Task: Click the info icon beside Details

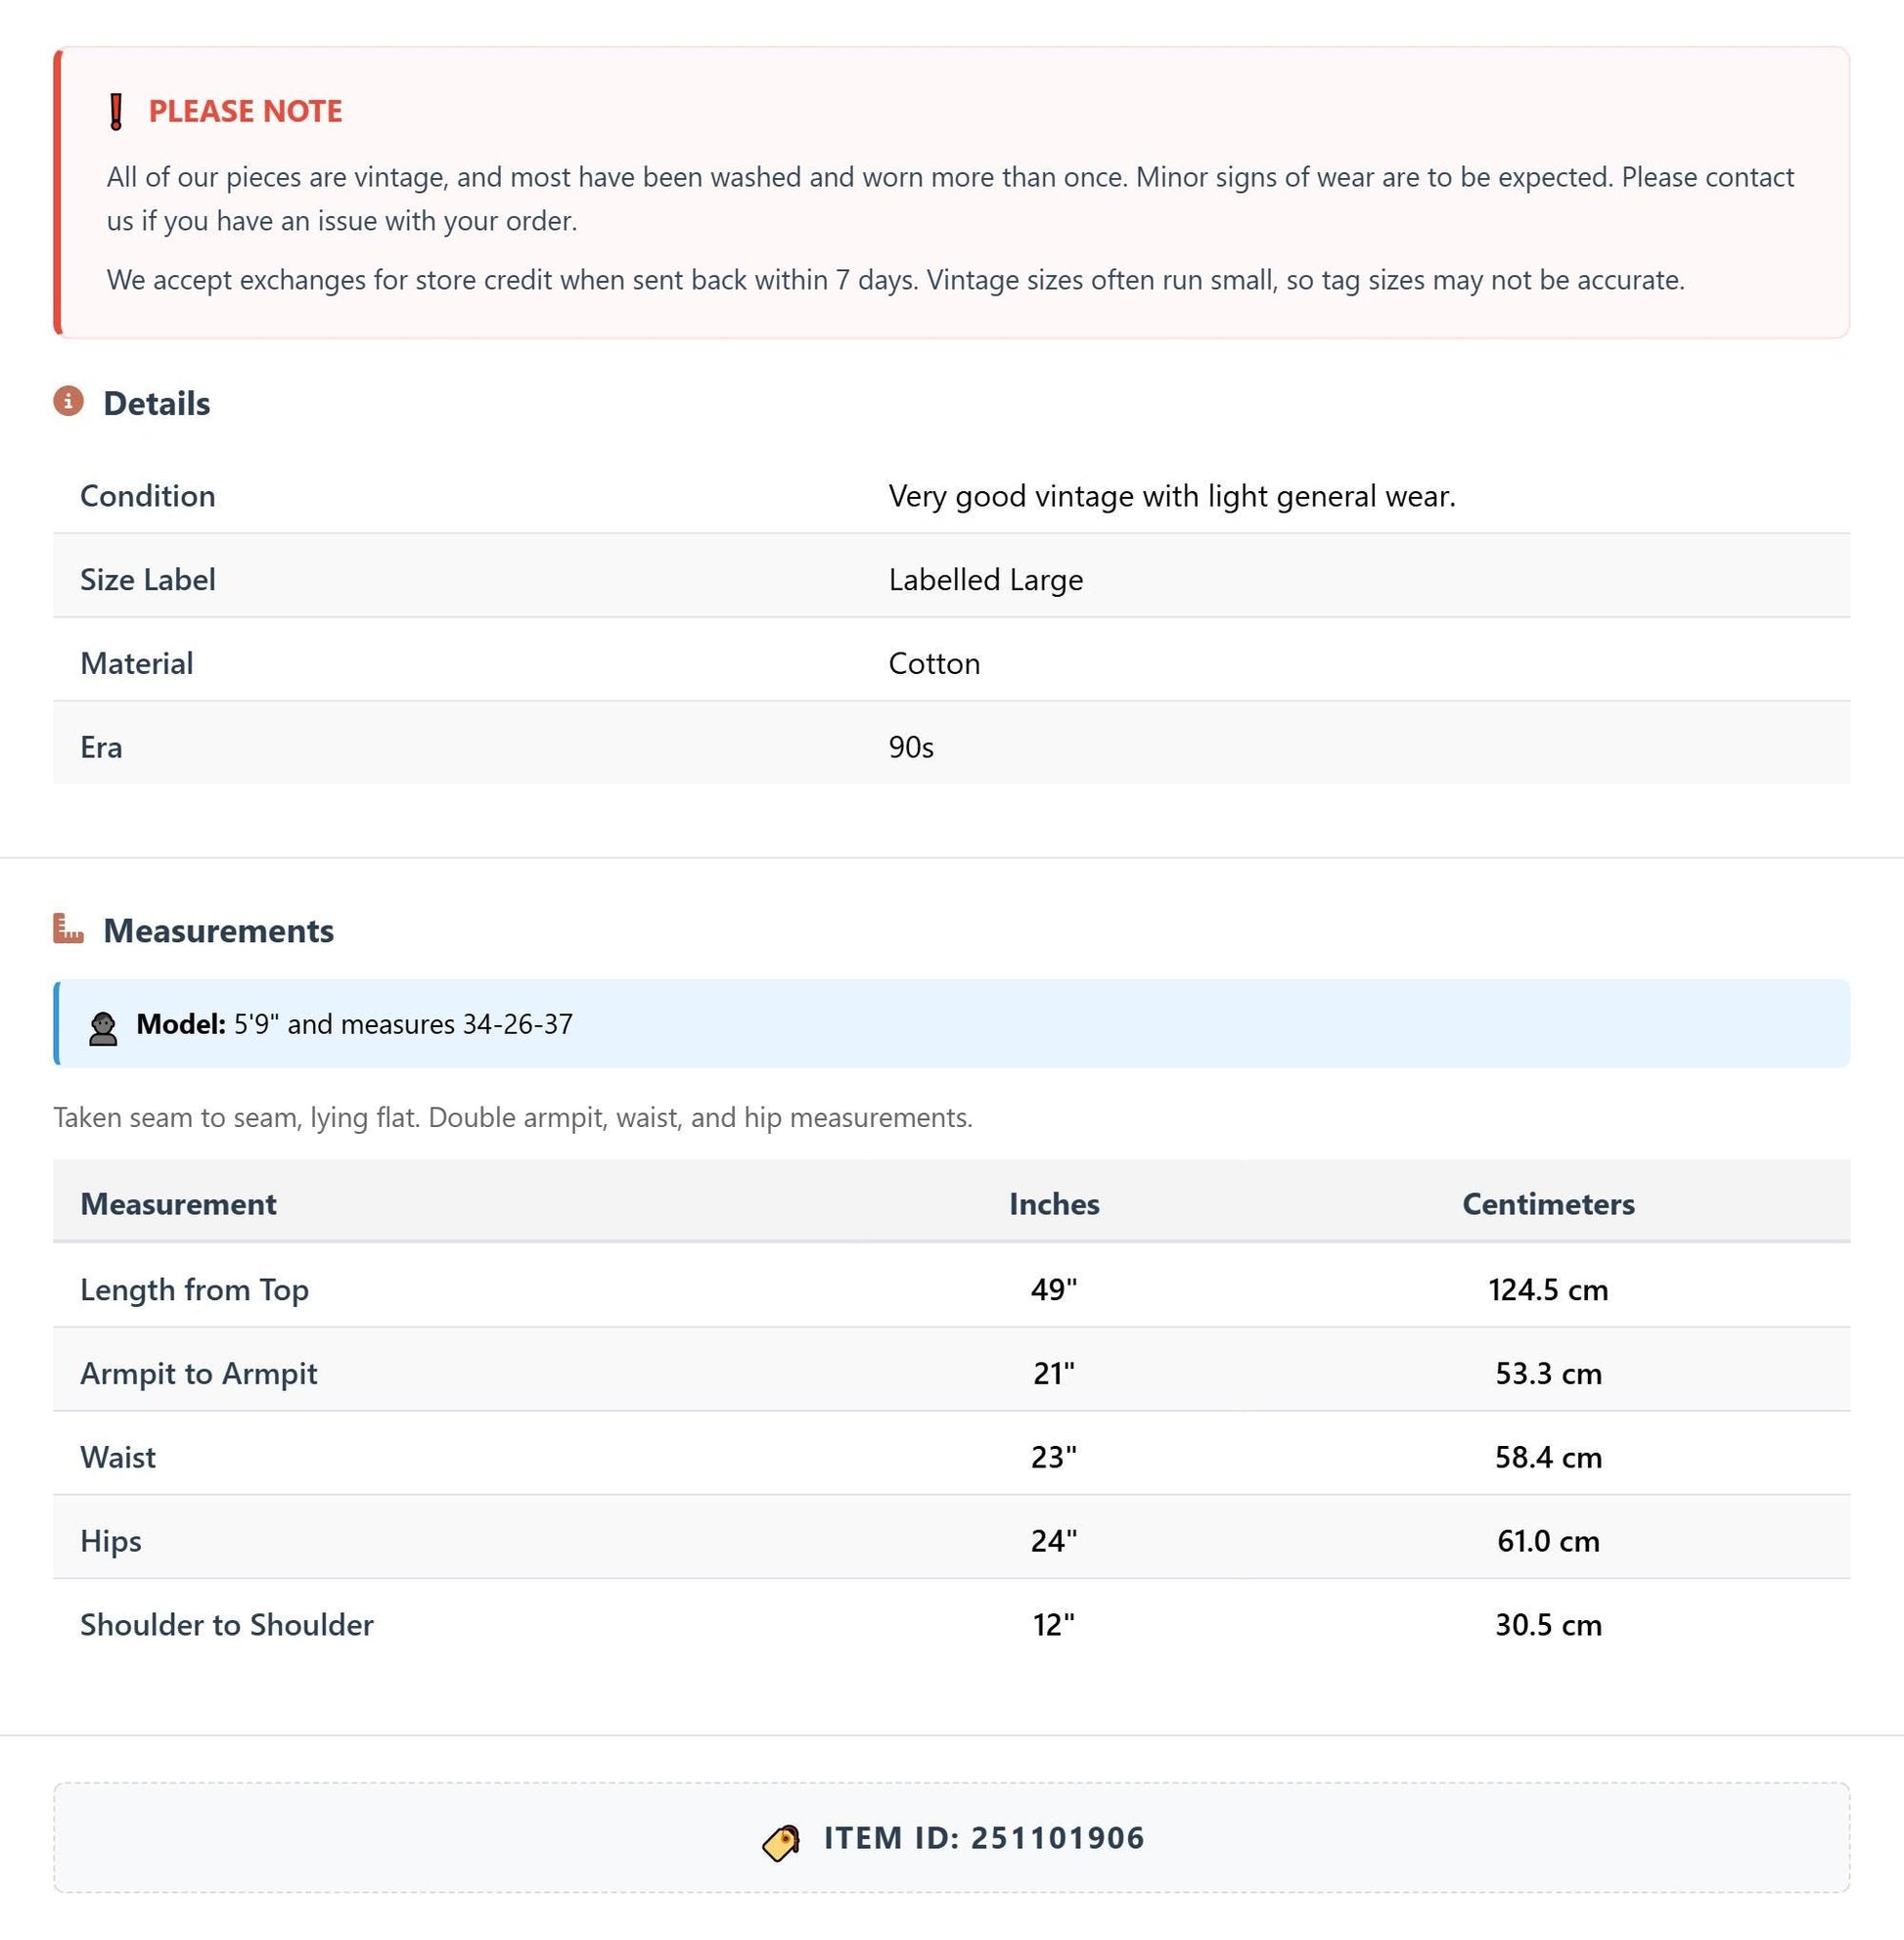Action: click(x=68, y=402)
